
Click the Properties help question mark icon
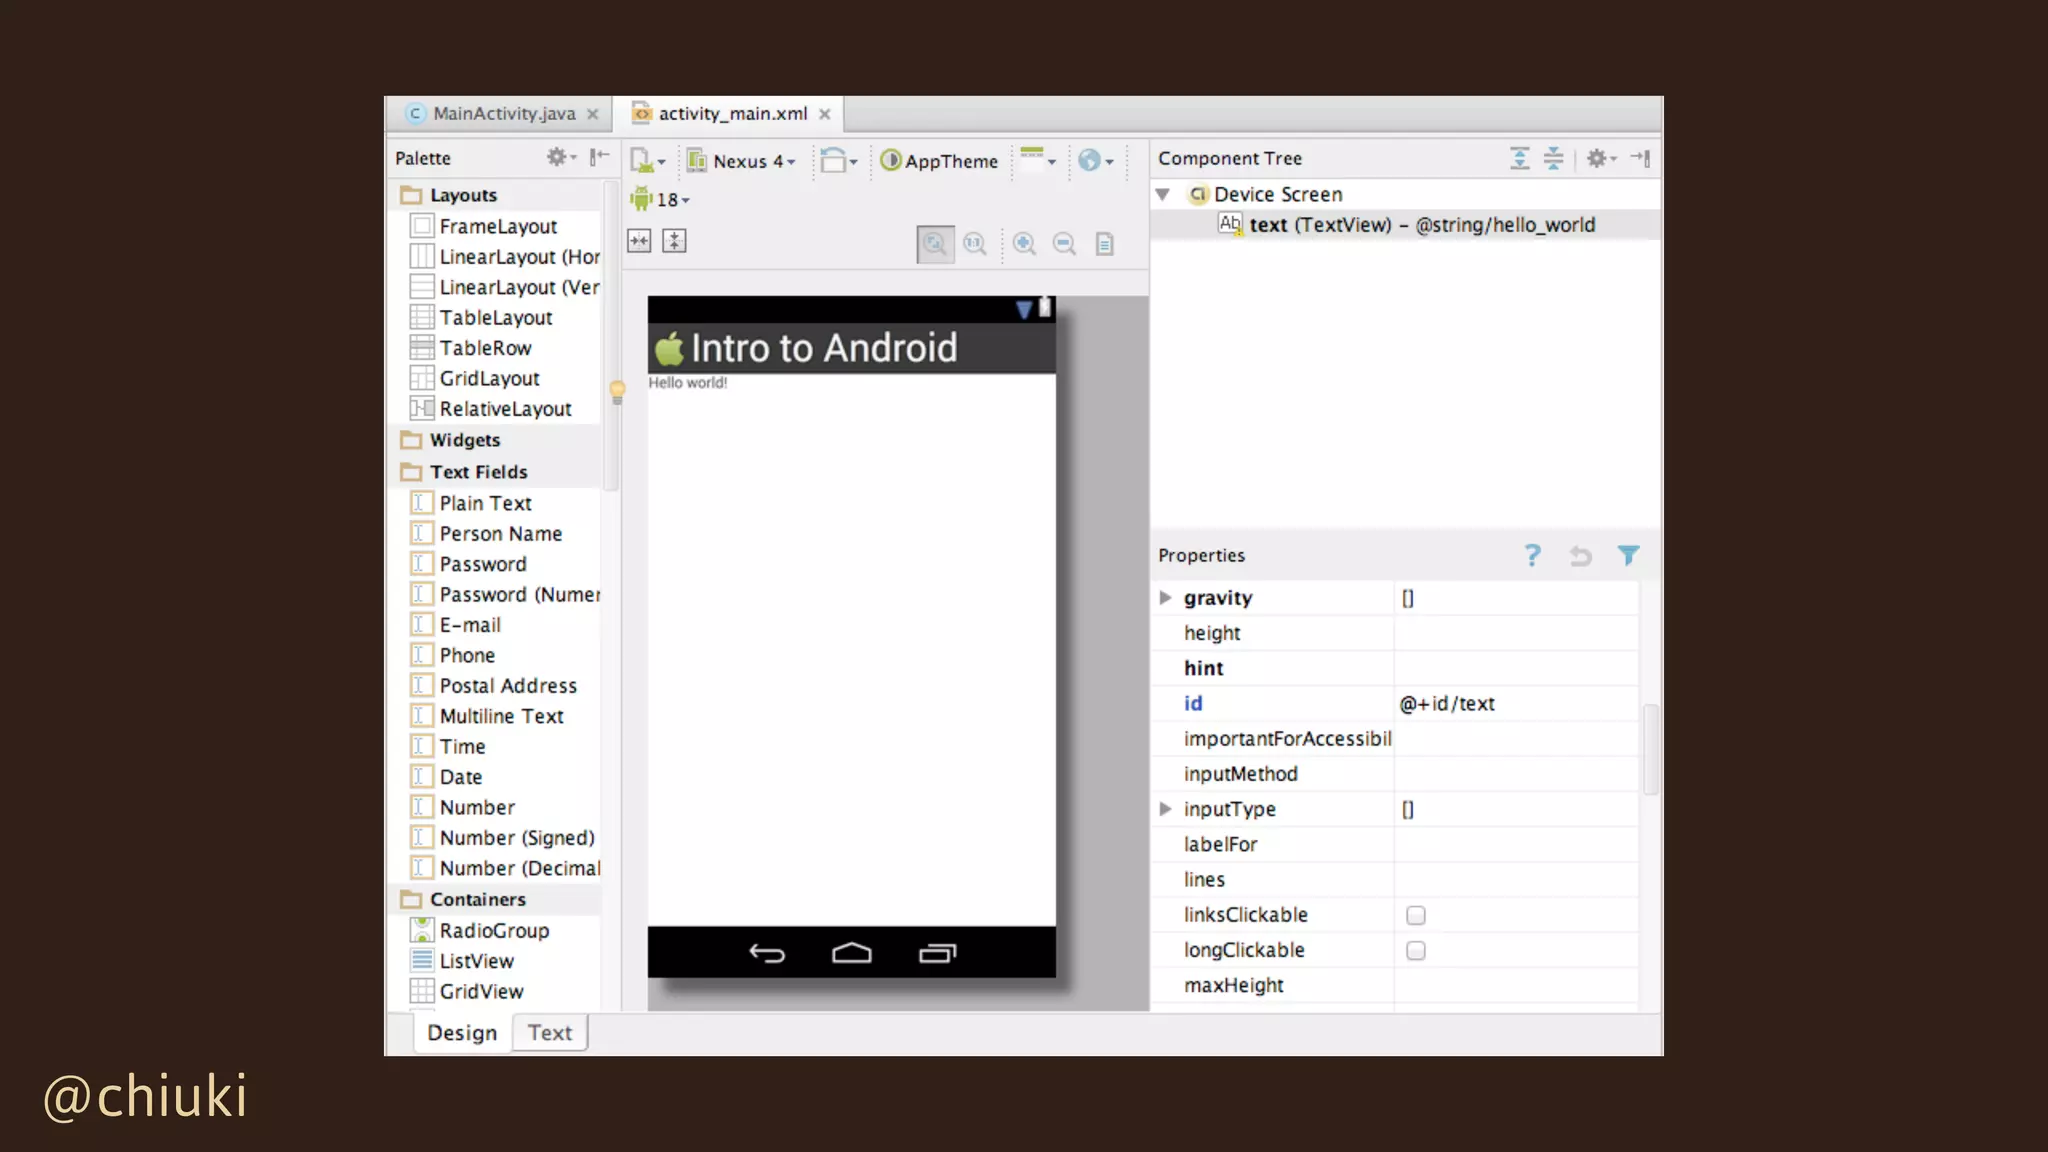click(1532, 555)
